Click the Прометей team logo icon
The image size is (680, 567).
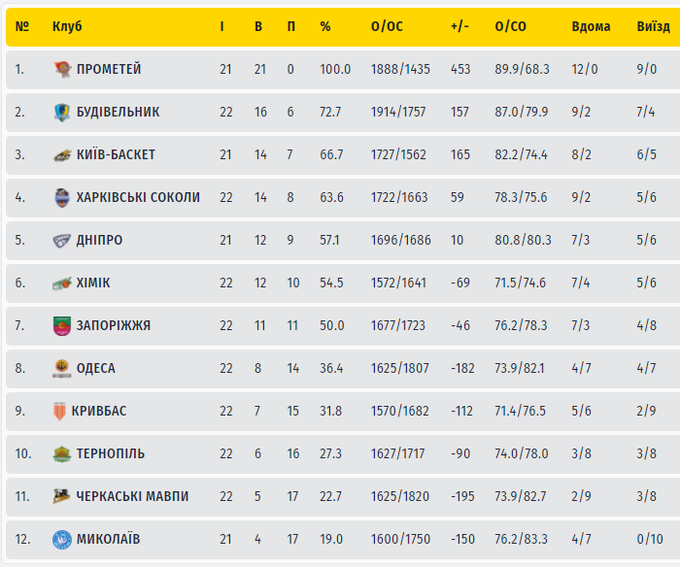[x=62, y=70]
